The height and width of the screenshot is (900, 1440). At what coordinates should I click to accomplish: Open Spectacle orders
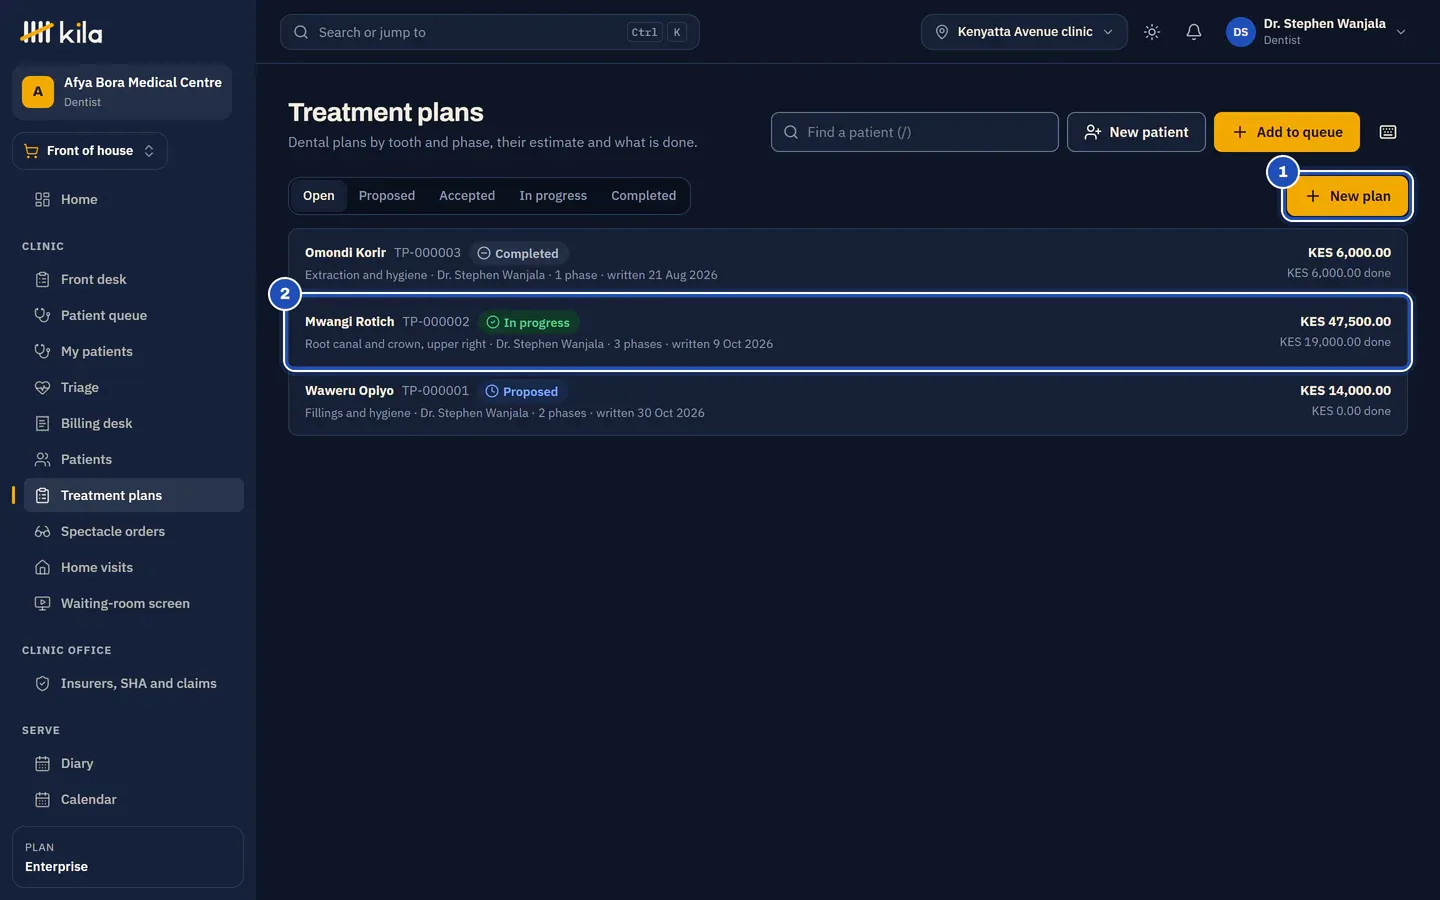coord(134,531)
